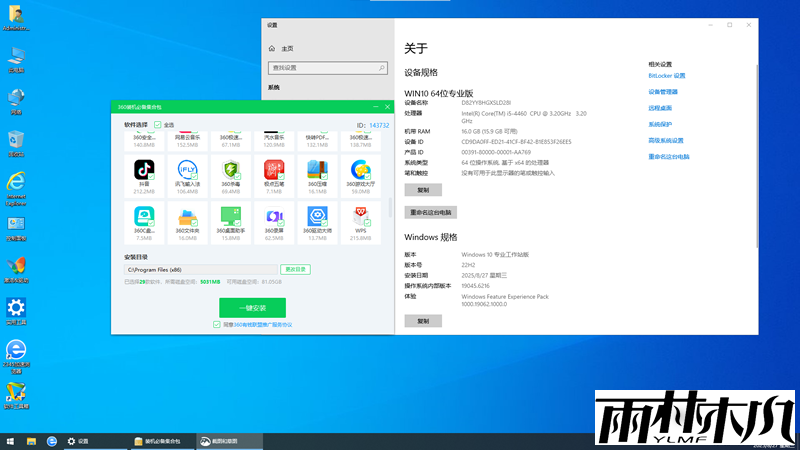Switch to 装机必备集合包 taskbar window
Image resolution: width=800 pixels, height=450 pixels.
click(163, 441)
